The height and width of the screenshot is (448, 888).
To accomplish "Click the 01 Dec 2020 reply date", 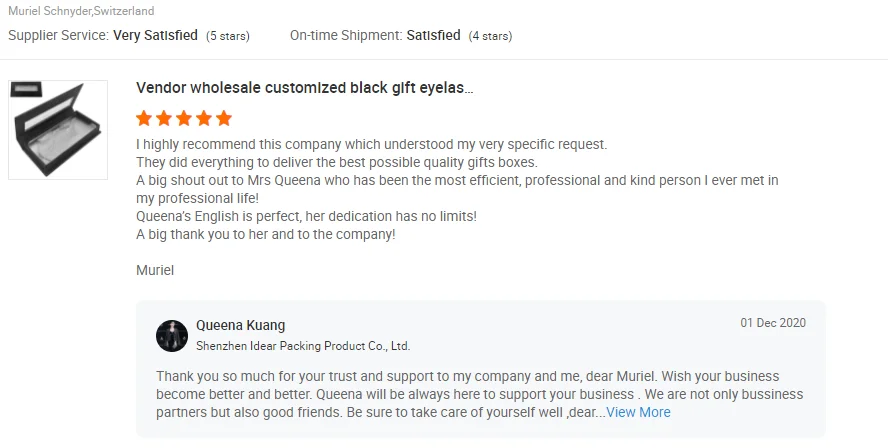I will coord(773,323).
